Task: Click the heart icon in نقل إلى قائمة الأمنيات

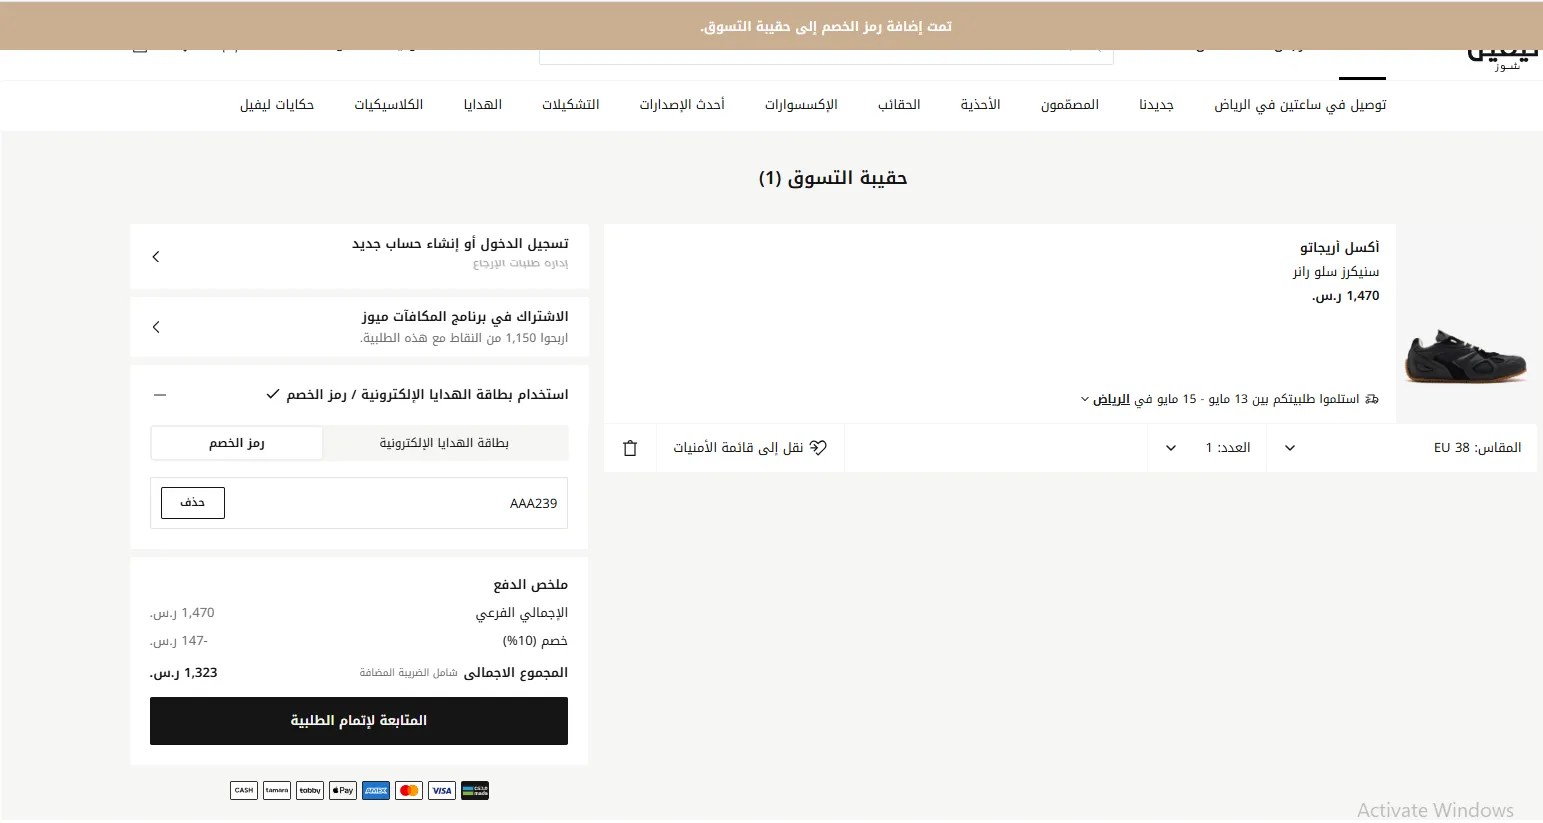Action: pos(818,448)
